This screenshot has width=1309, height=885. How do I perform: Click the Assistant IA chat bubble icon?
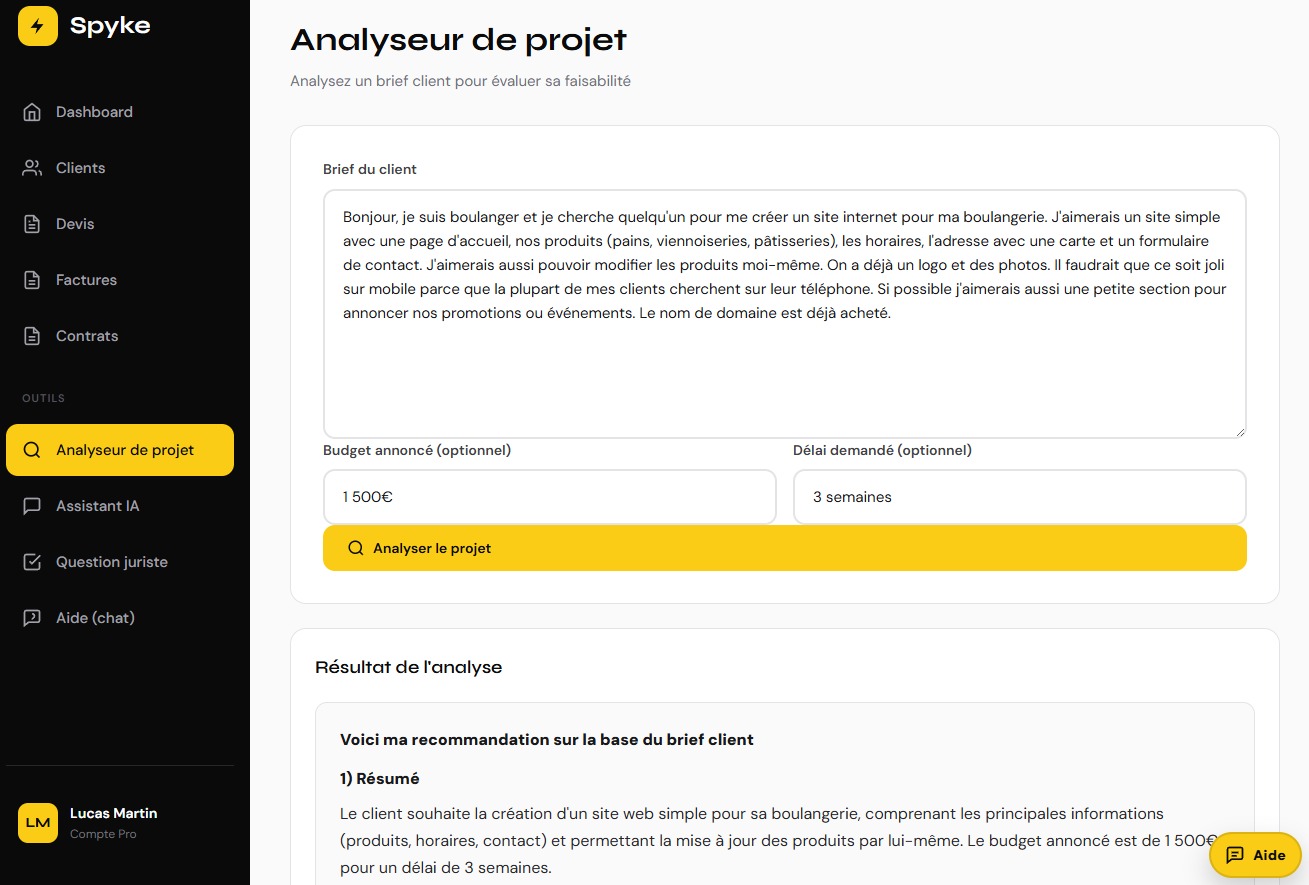coord(32,506)
